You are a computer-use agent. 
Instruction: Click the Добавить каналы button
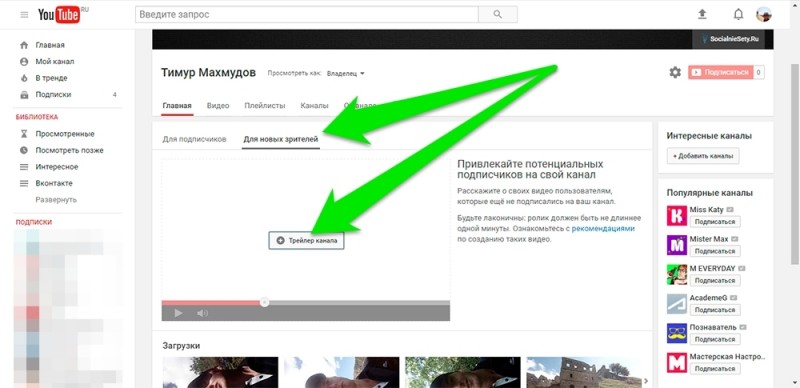point(703,156)
